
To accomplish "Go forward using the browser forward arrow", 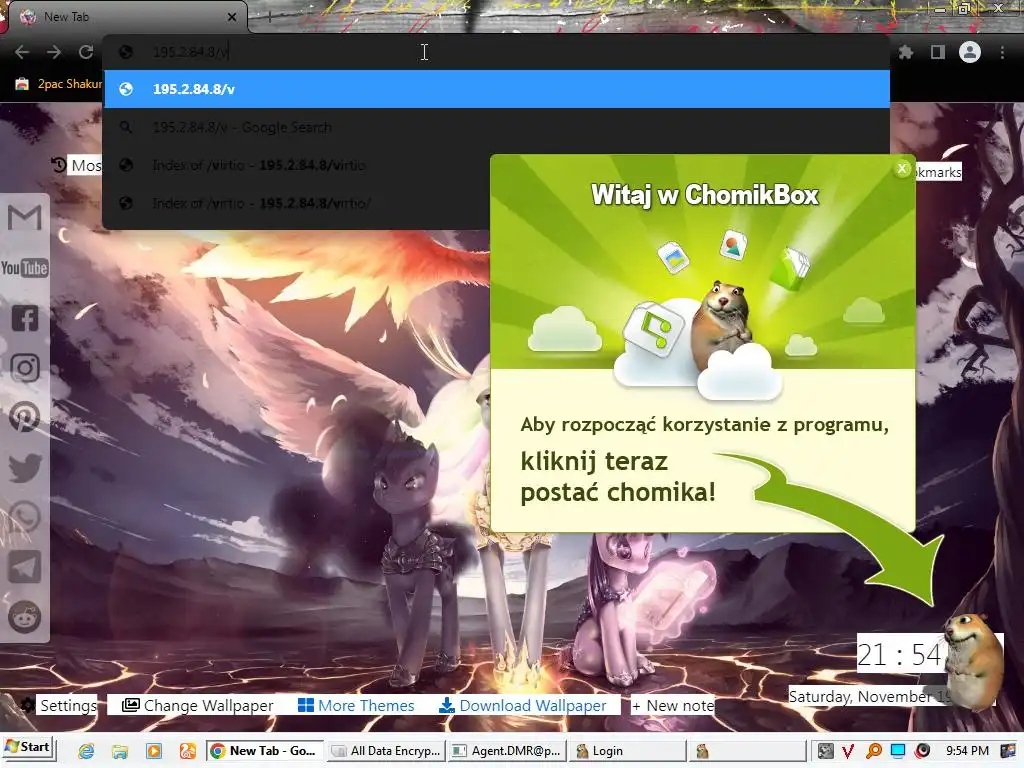I will (54, 52).
